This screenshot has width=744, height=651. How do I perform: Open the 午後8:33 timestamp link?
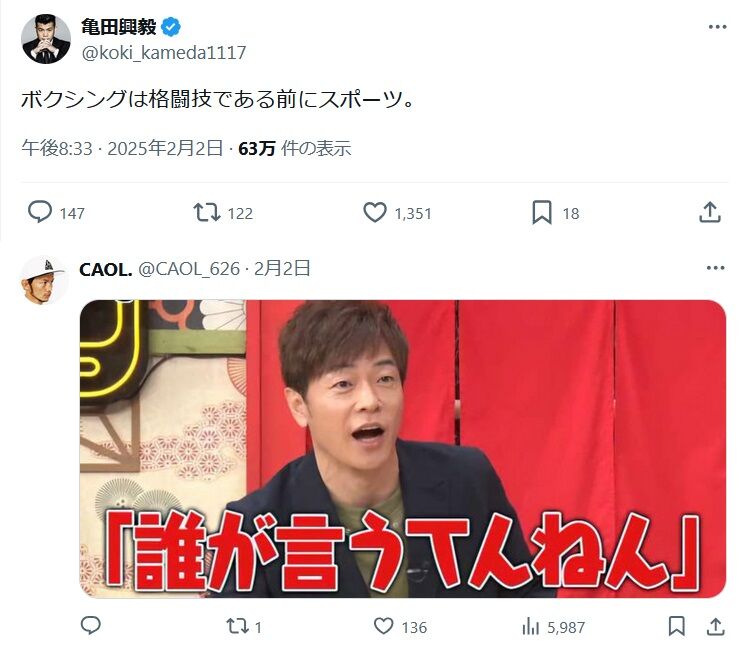tap(56, 149)
